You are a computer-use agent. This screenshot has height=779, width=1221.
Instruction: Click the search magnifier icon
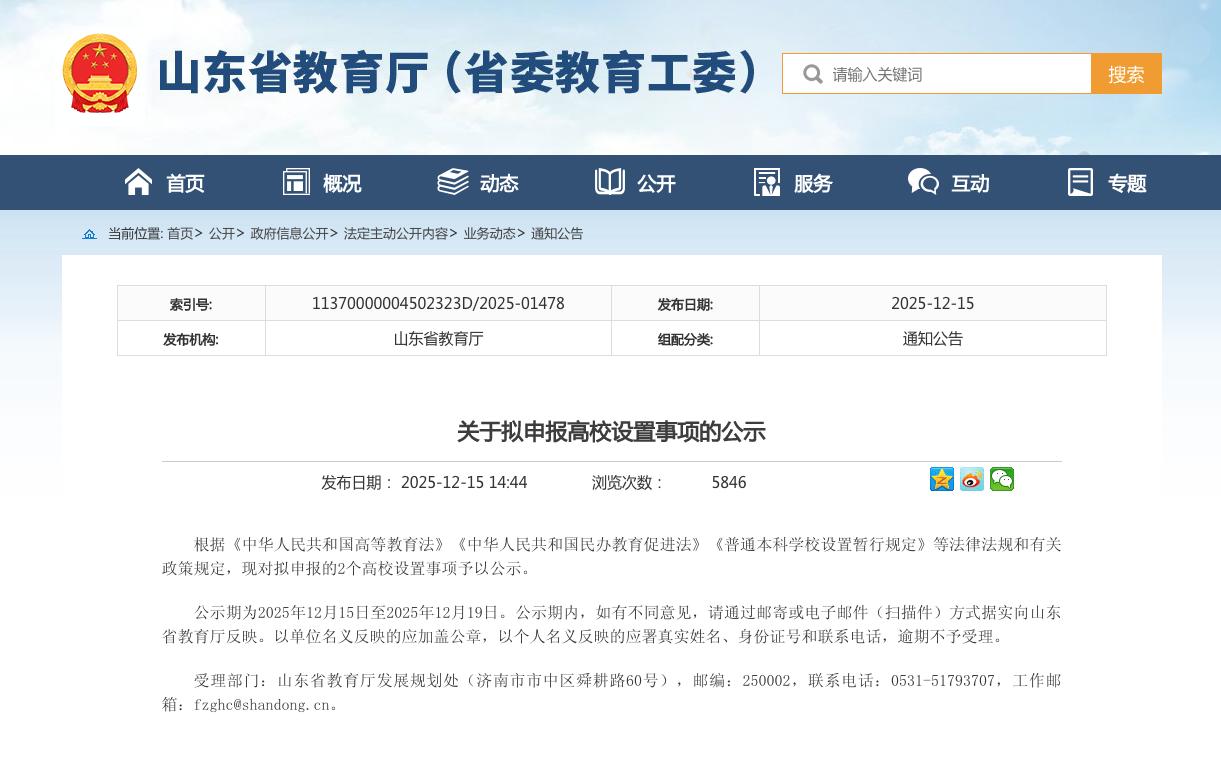(x=813, y=74)
